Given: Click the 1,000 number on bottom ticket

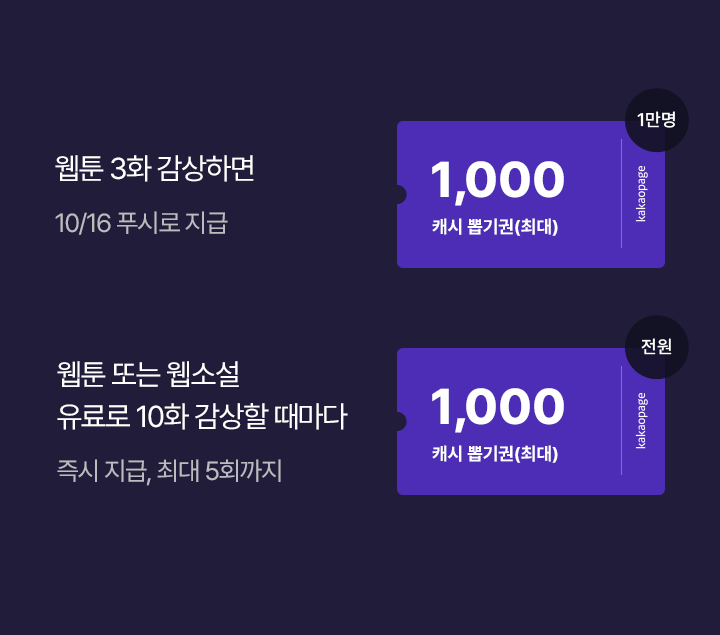Looking at the screenshot, I should pyautogui.click(x=497, y=407).
